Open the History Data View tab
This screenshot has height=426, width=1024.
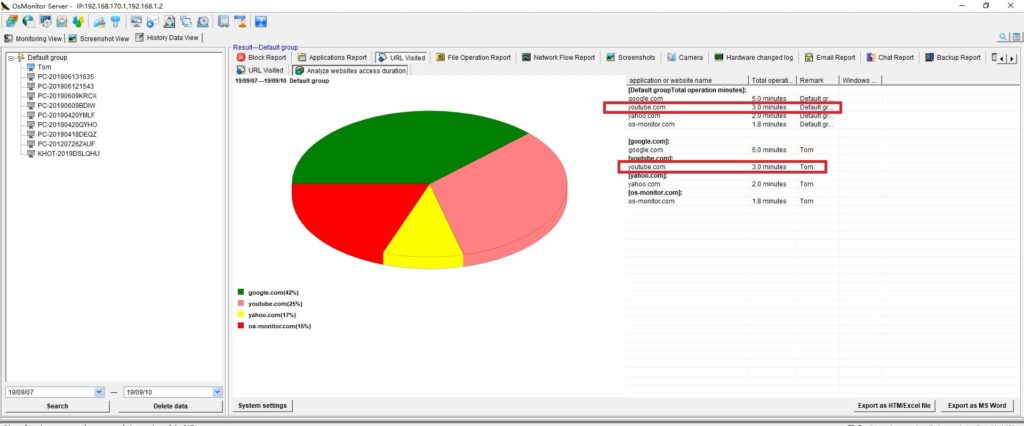point(167,38)
